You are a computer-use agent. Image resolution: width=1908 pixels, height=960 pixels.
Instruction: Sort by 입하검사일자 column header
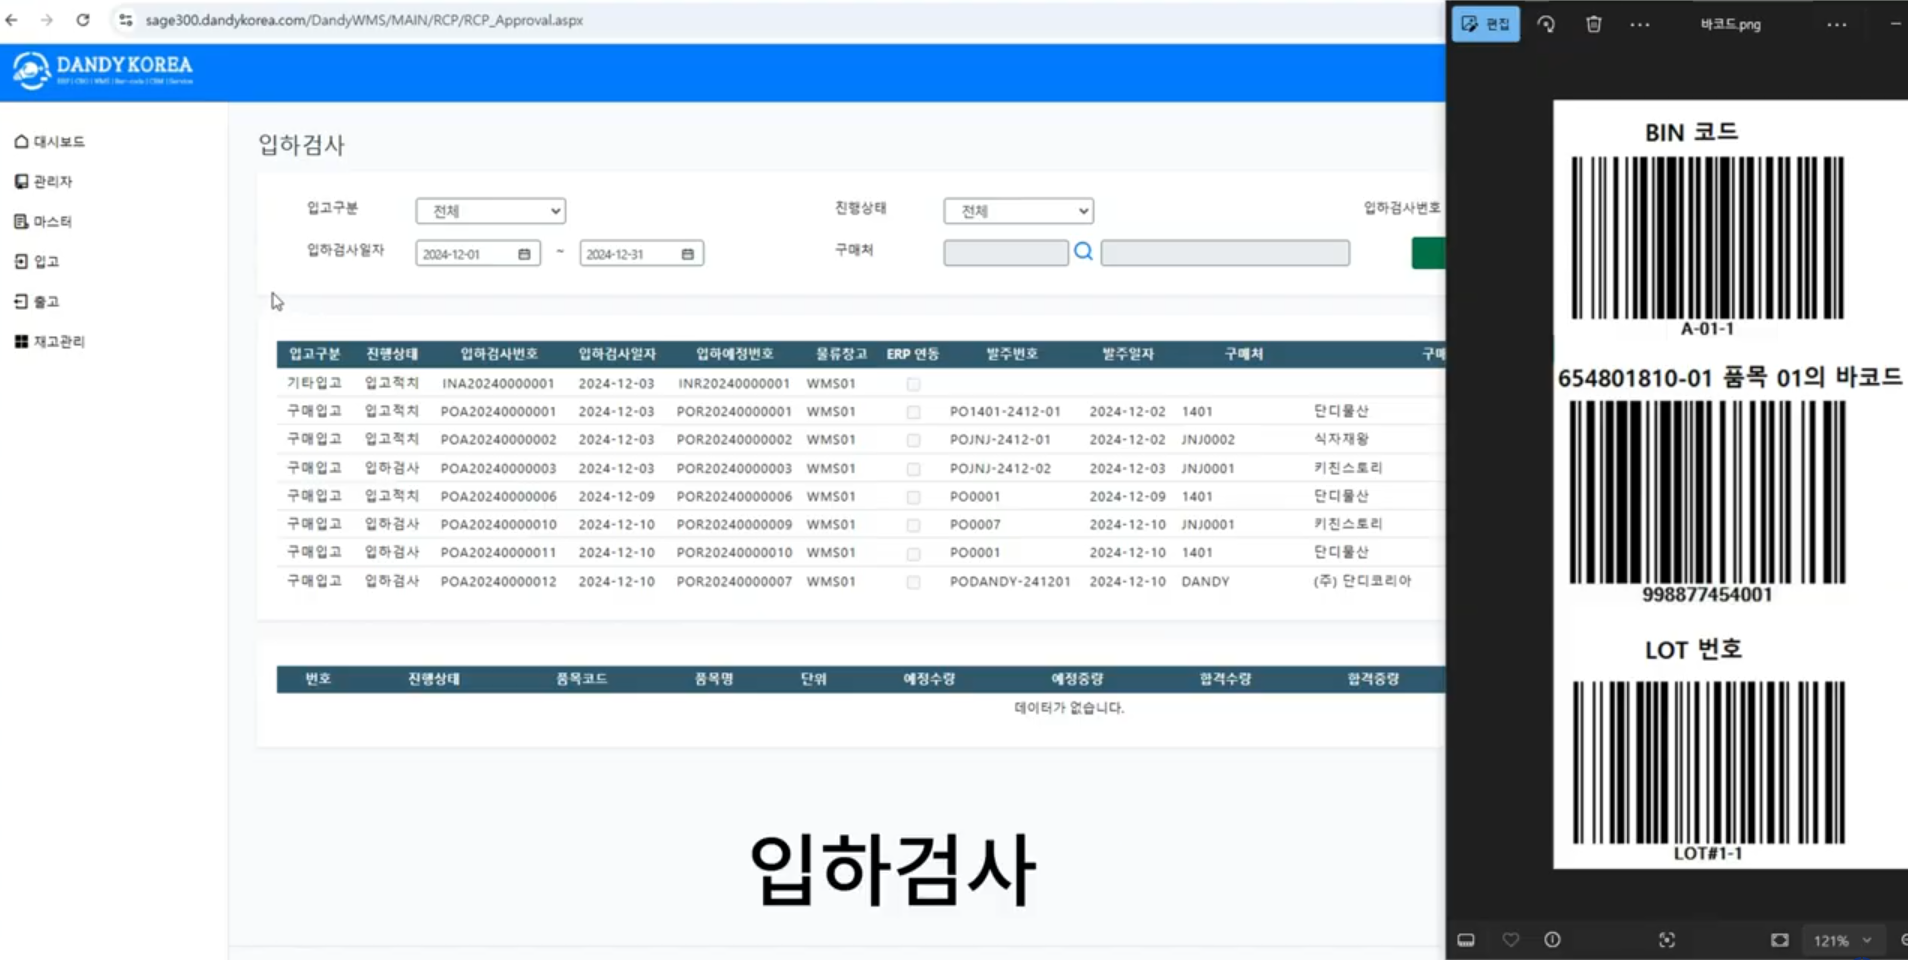click(617, 354)
